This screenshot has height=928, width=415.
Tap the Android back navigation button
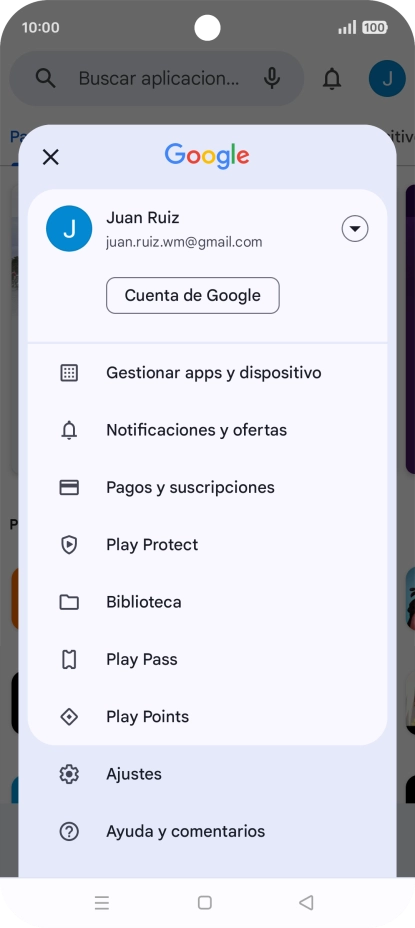306,903
